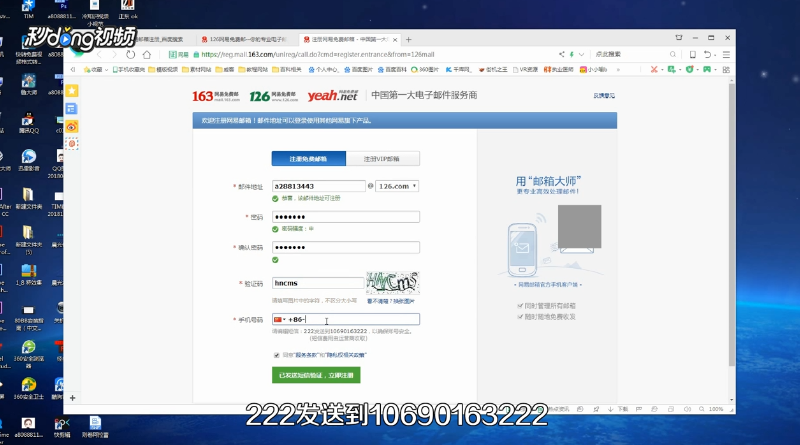Switch to 126网易免费邮 browser tab
This screenshot has width=800, height=445.
pos(245,39)
